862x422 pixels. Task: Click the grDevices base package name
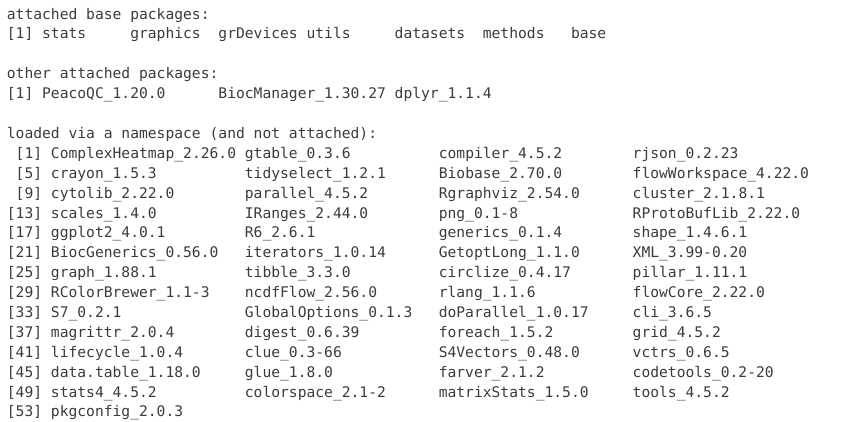point(258,33)
